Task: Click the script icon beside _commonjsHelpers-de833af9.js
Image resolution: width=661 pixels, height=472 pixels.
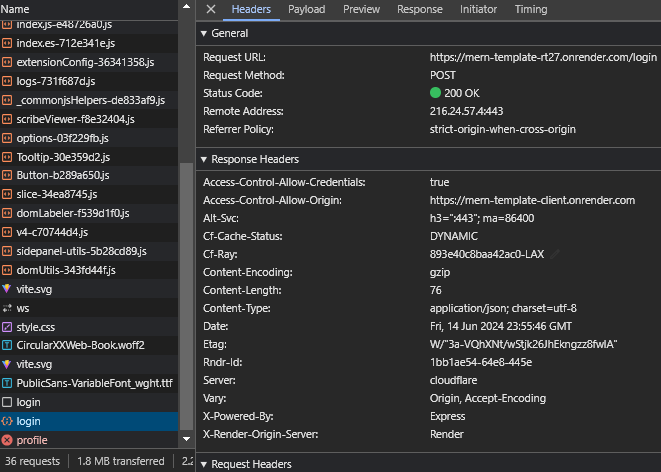Action: click(7, 100)
